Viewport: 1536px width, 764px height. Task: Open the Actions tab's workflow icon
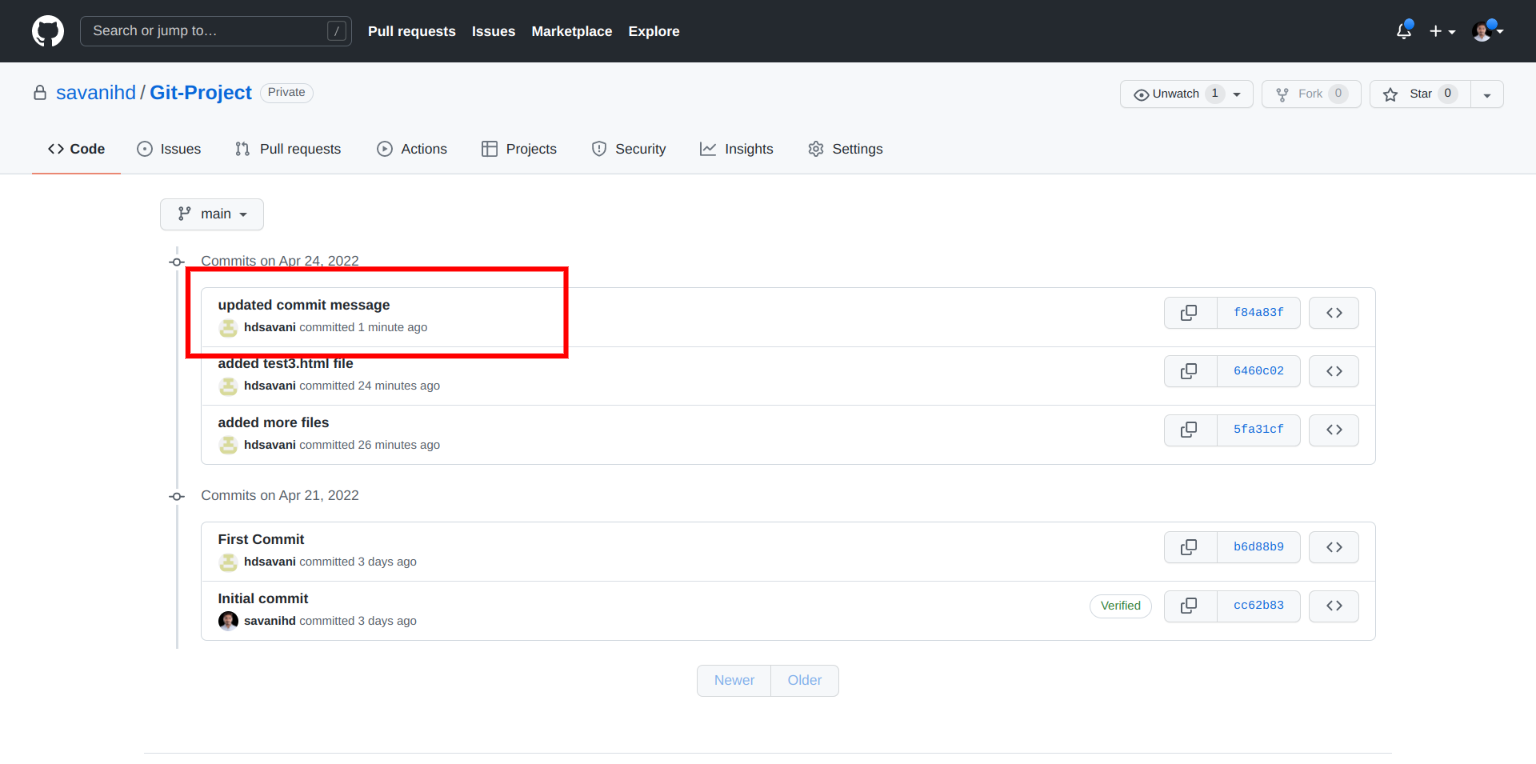click(x=384, y=148)
